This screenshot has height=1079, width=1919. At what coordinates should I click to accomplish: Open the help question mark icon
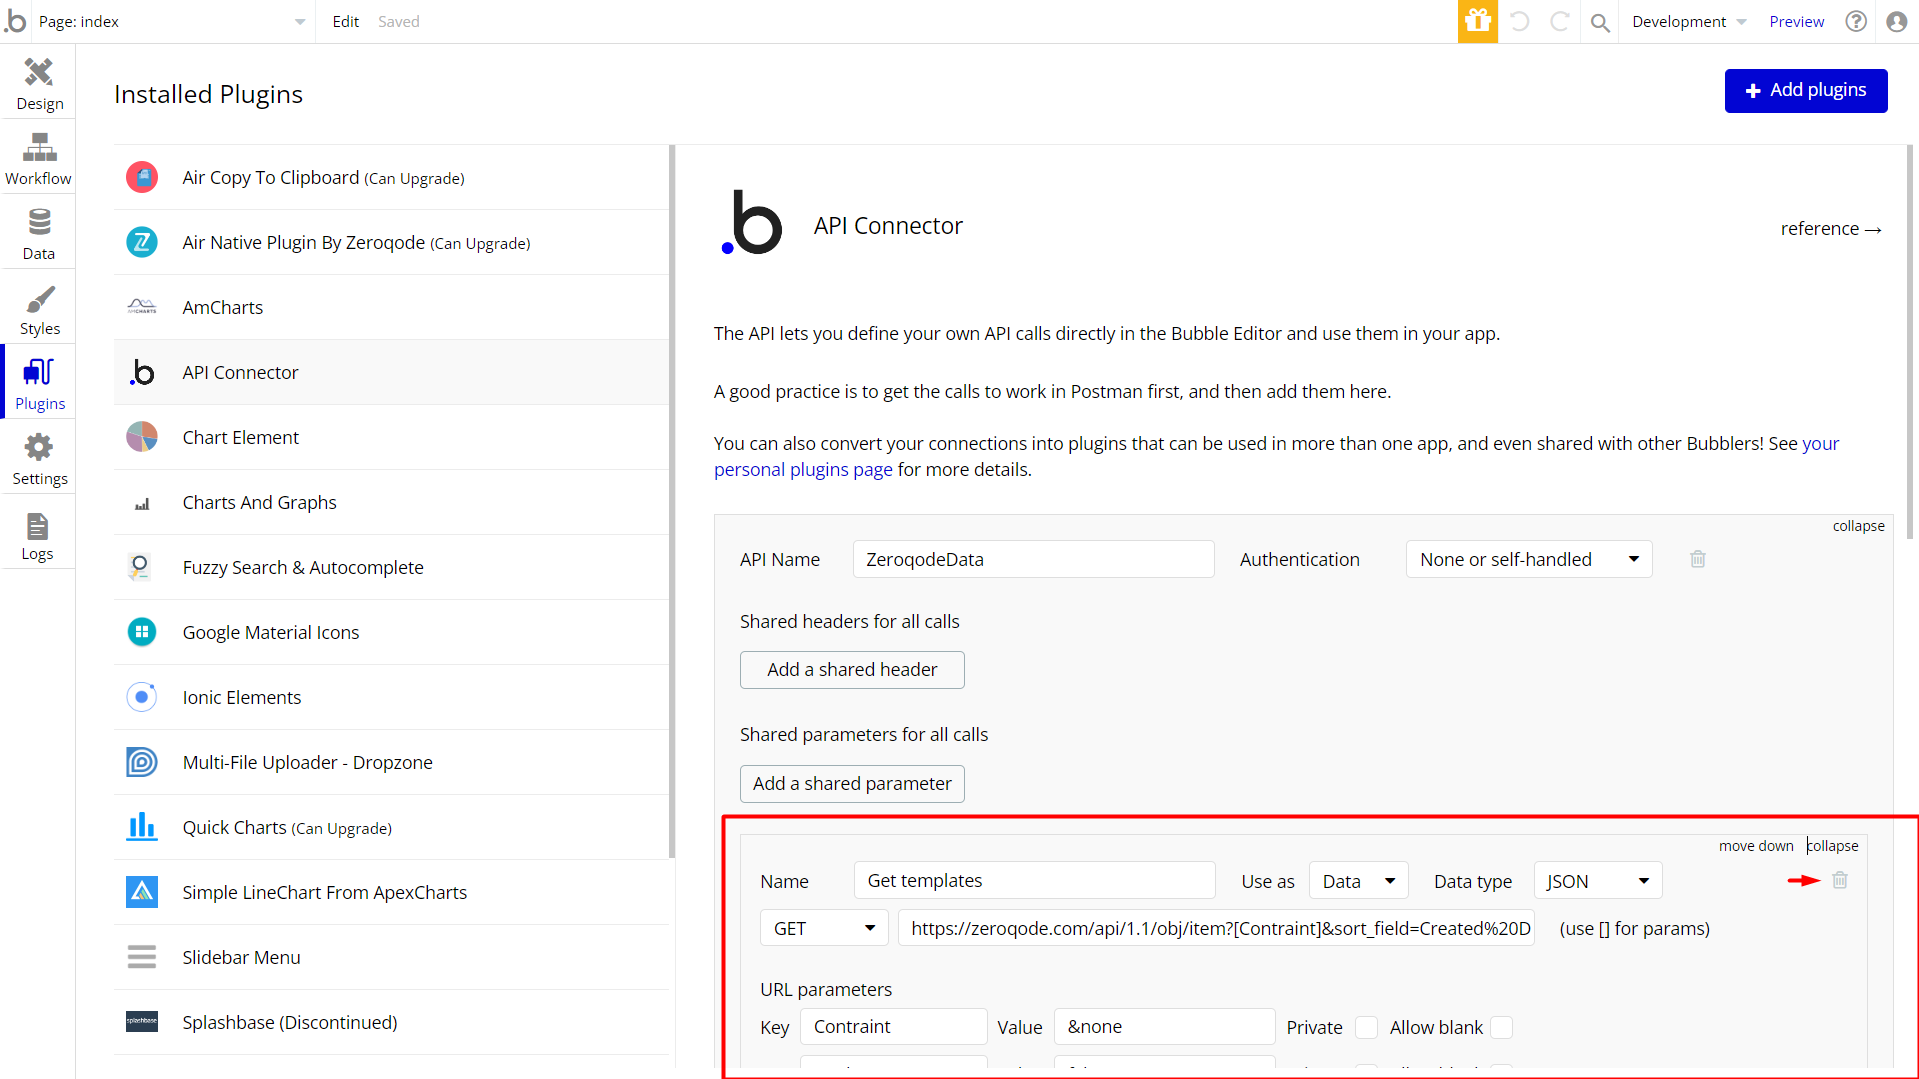(1856, 21)
